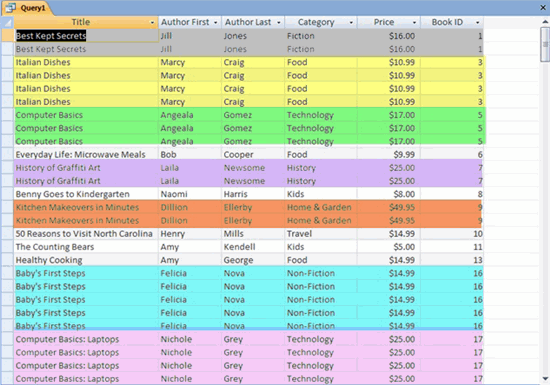
Task: Open the Price column dropdown arrow
Action: 414,22
